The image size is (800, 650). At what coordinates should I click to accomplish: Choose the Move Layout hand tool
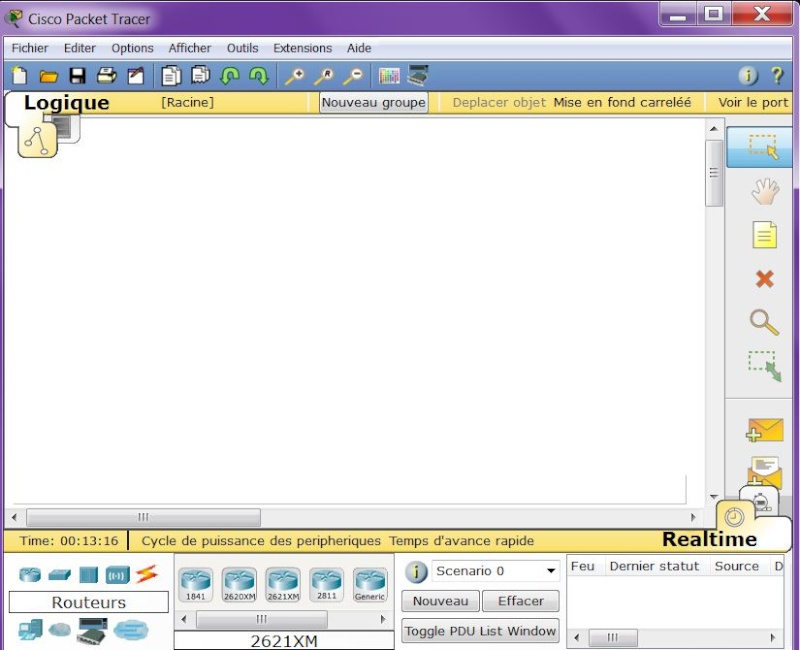(765, 191)
